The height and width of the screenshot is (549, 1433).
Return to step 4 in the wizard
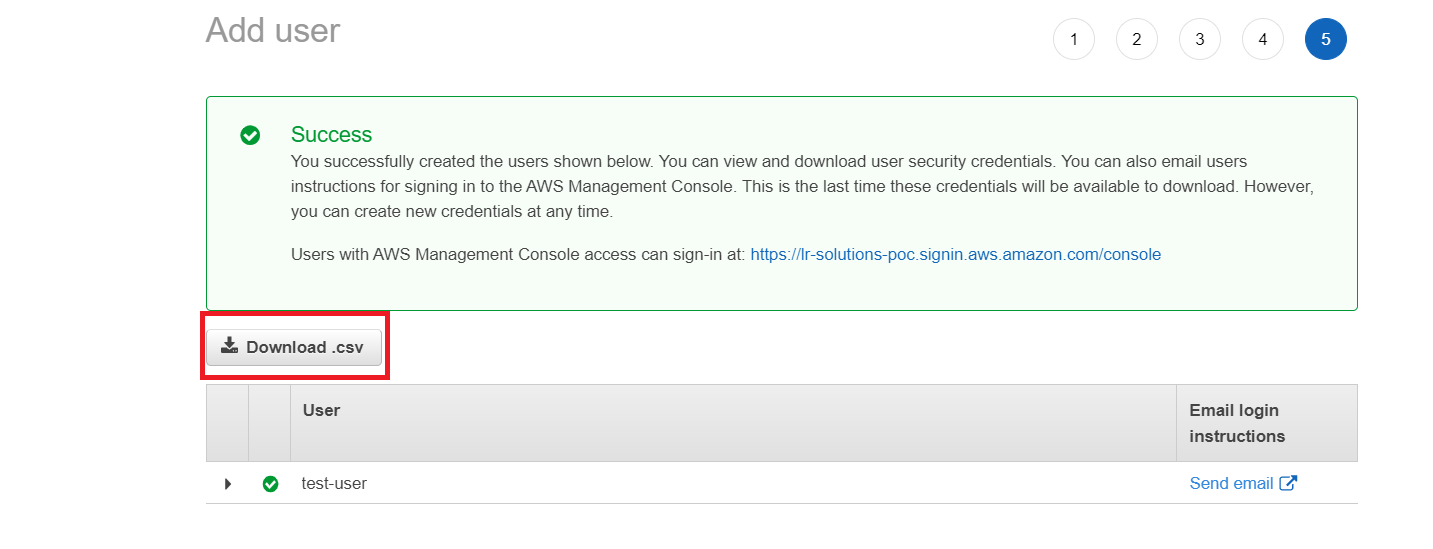pos(1263,40)
